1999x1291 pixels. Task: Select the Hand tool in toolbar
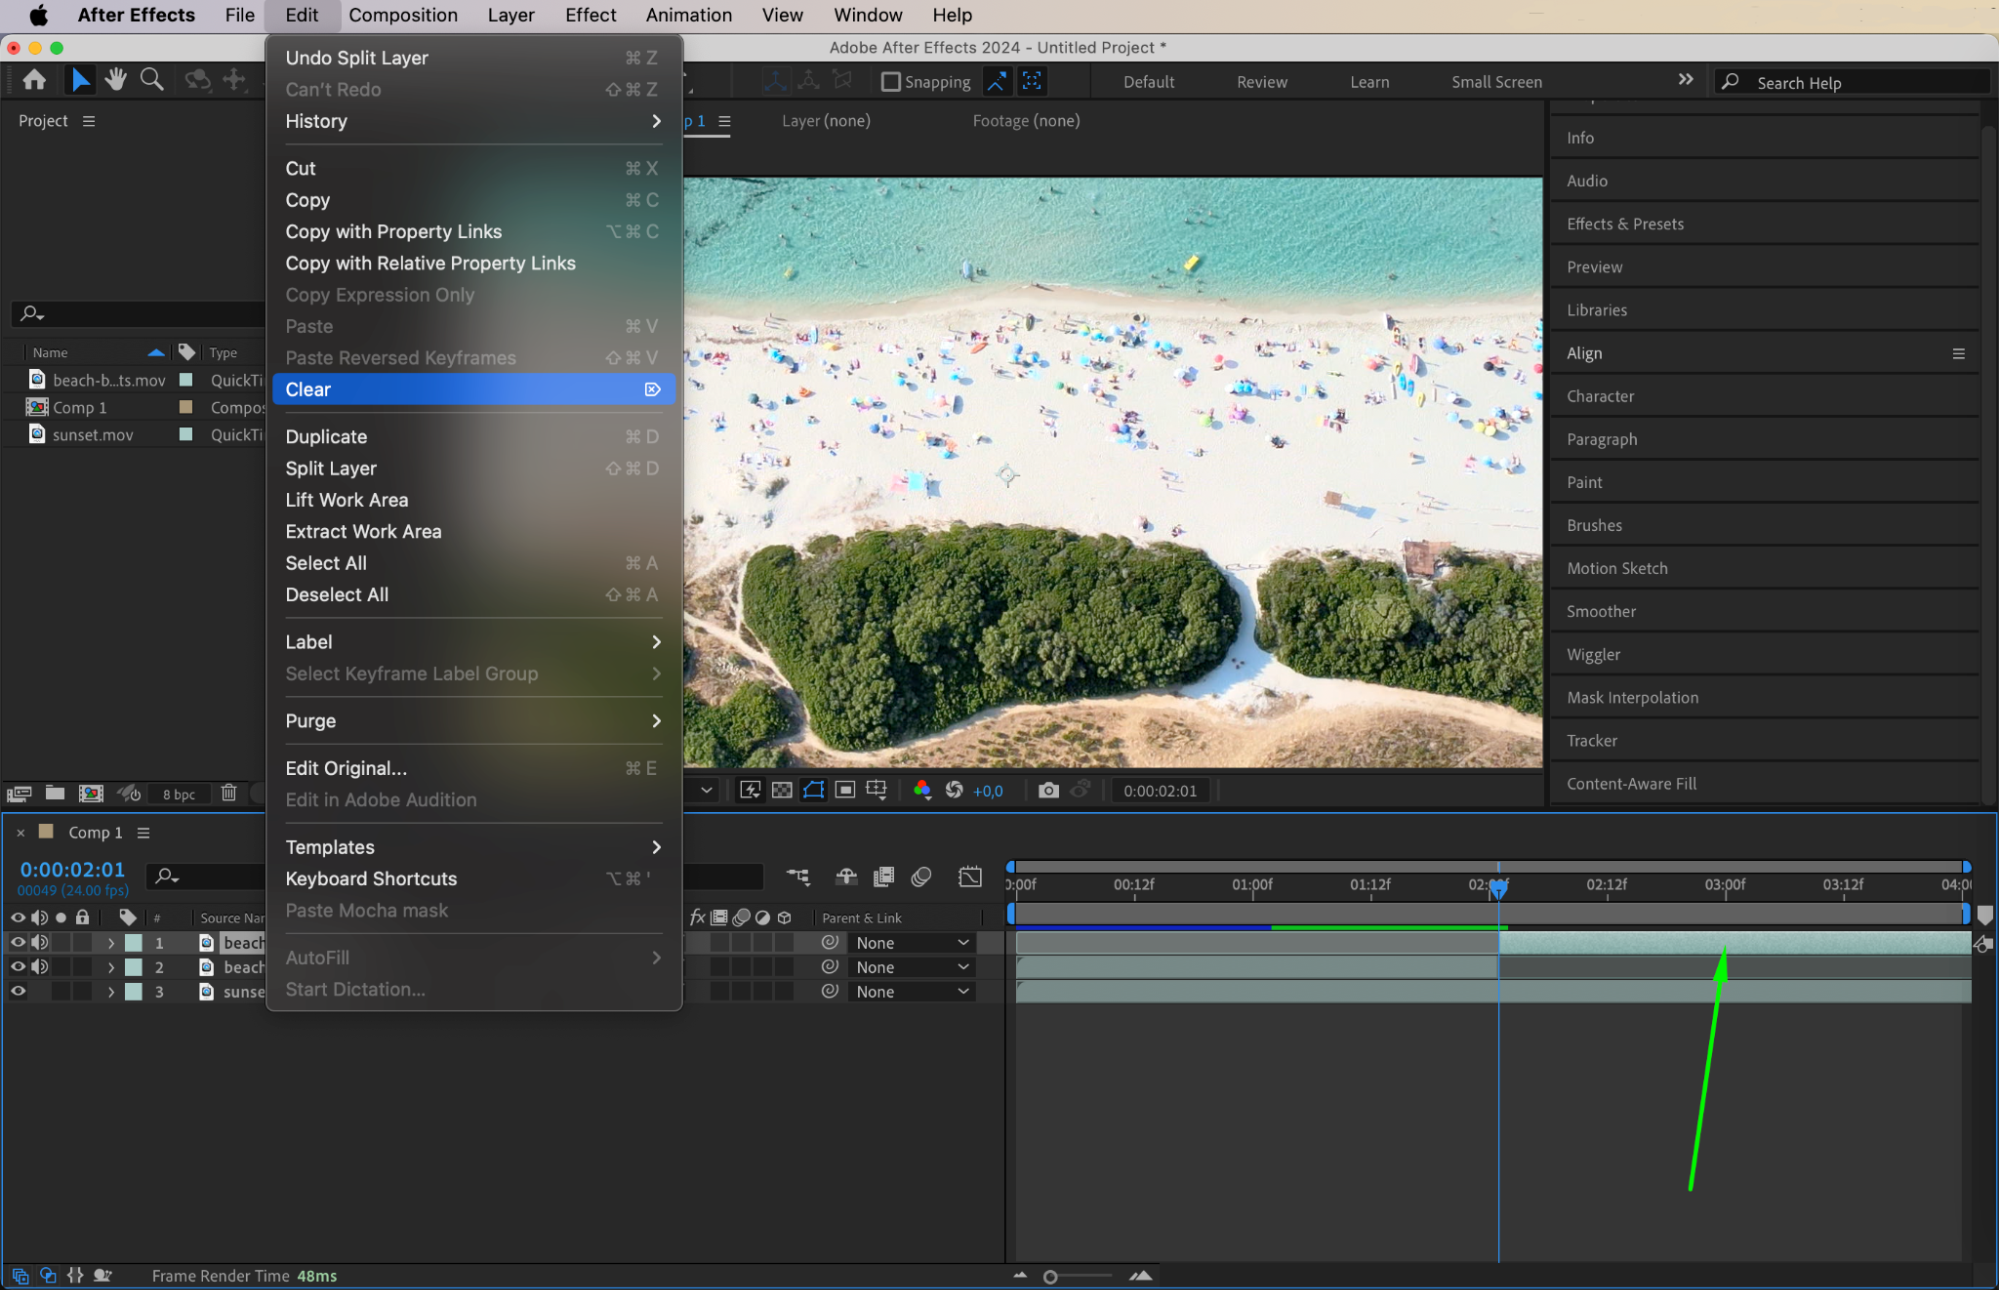tap(116, 80)
